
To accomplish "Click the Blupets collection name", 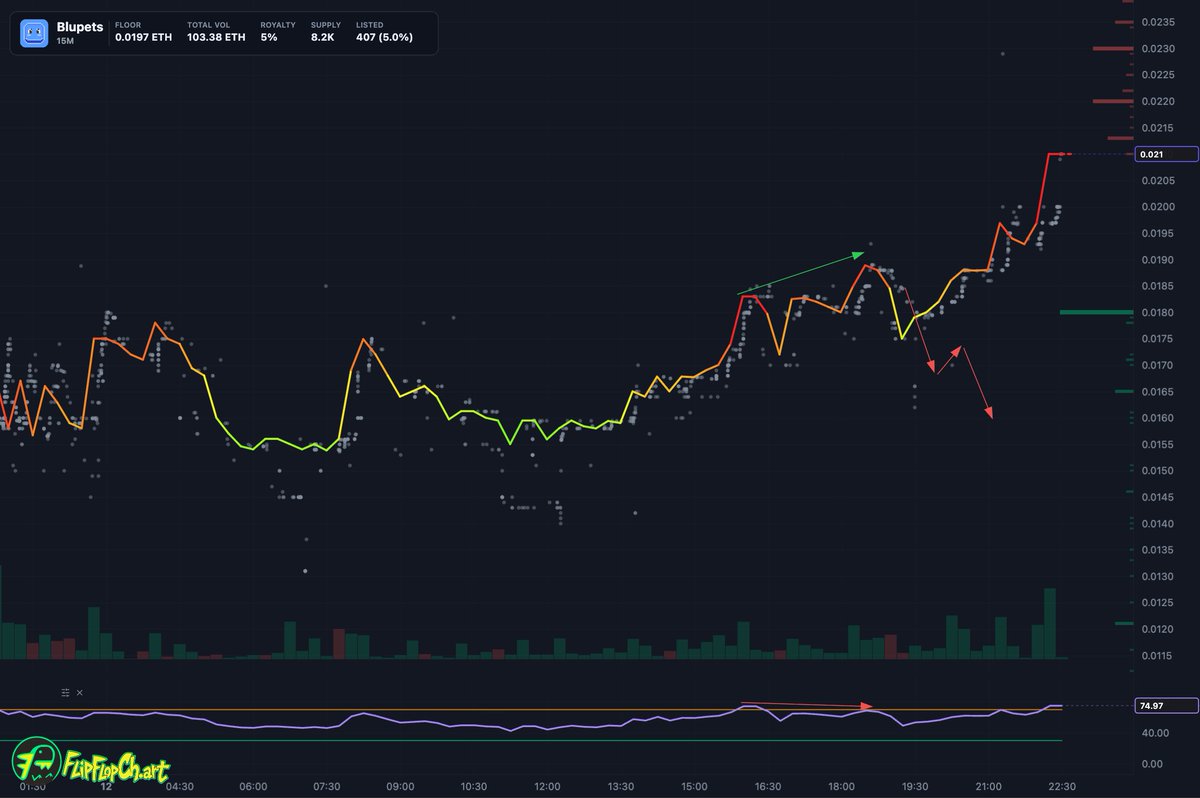I will [79, 27].
